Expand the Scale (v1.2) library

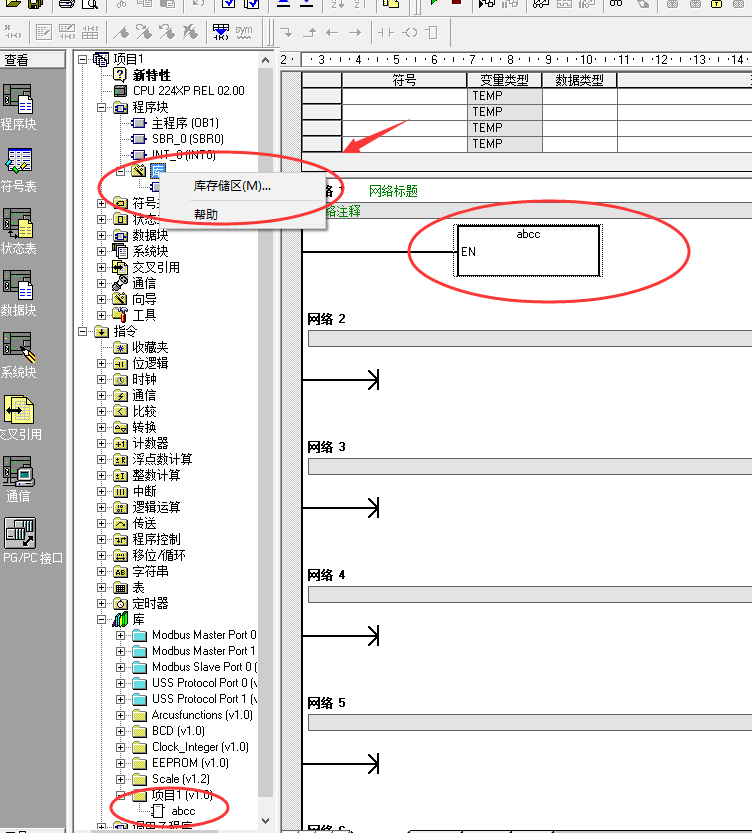tap(121, 779)
